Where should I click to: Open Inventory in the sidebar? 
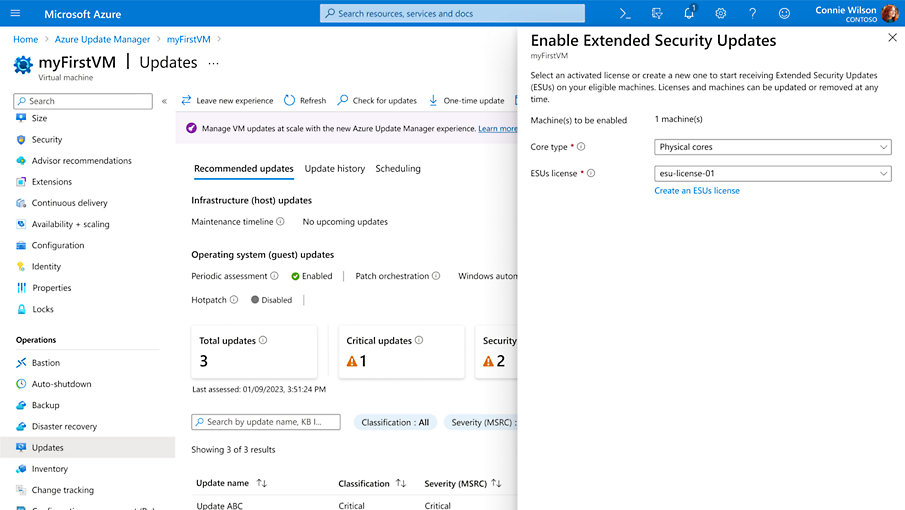[x=50, y=469]
